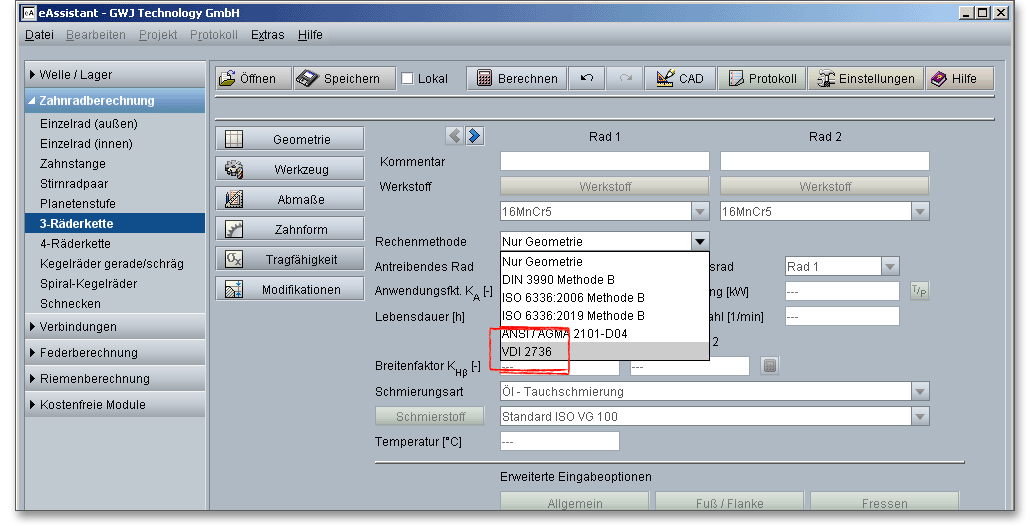
Task: Click calculator icon beside Breitenfaktor field
Action: point(770,366)
